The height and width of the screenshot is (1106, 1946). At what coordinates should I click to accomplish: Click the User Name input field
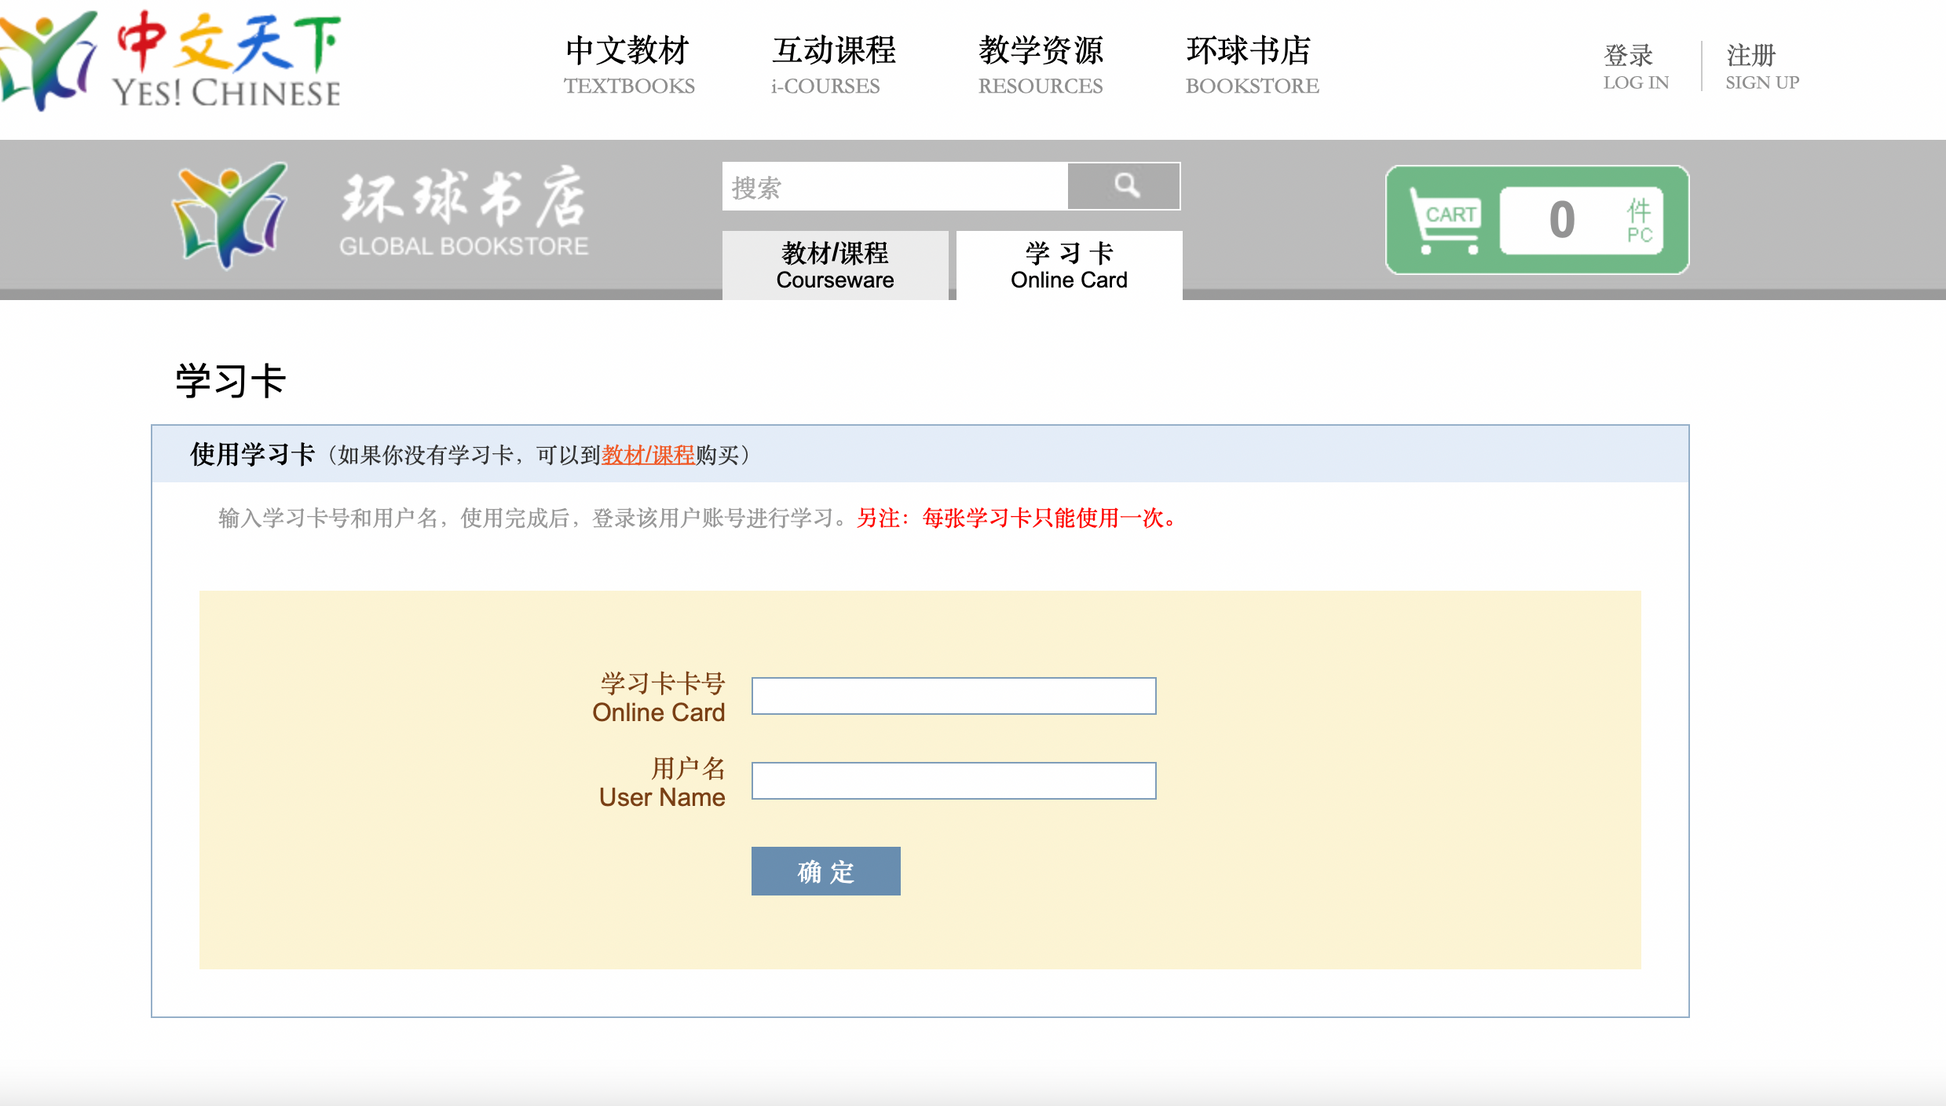(953, 781)
